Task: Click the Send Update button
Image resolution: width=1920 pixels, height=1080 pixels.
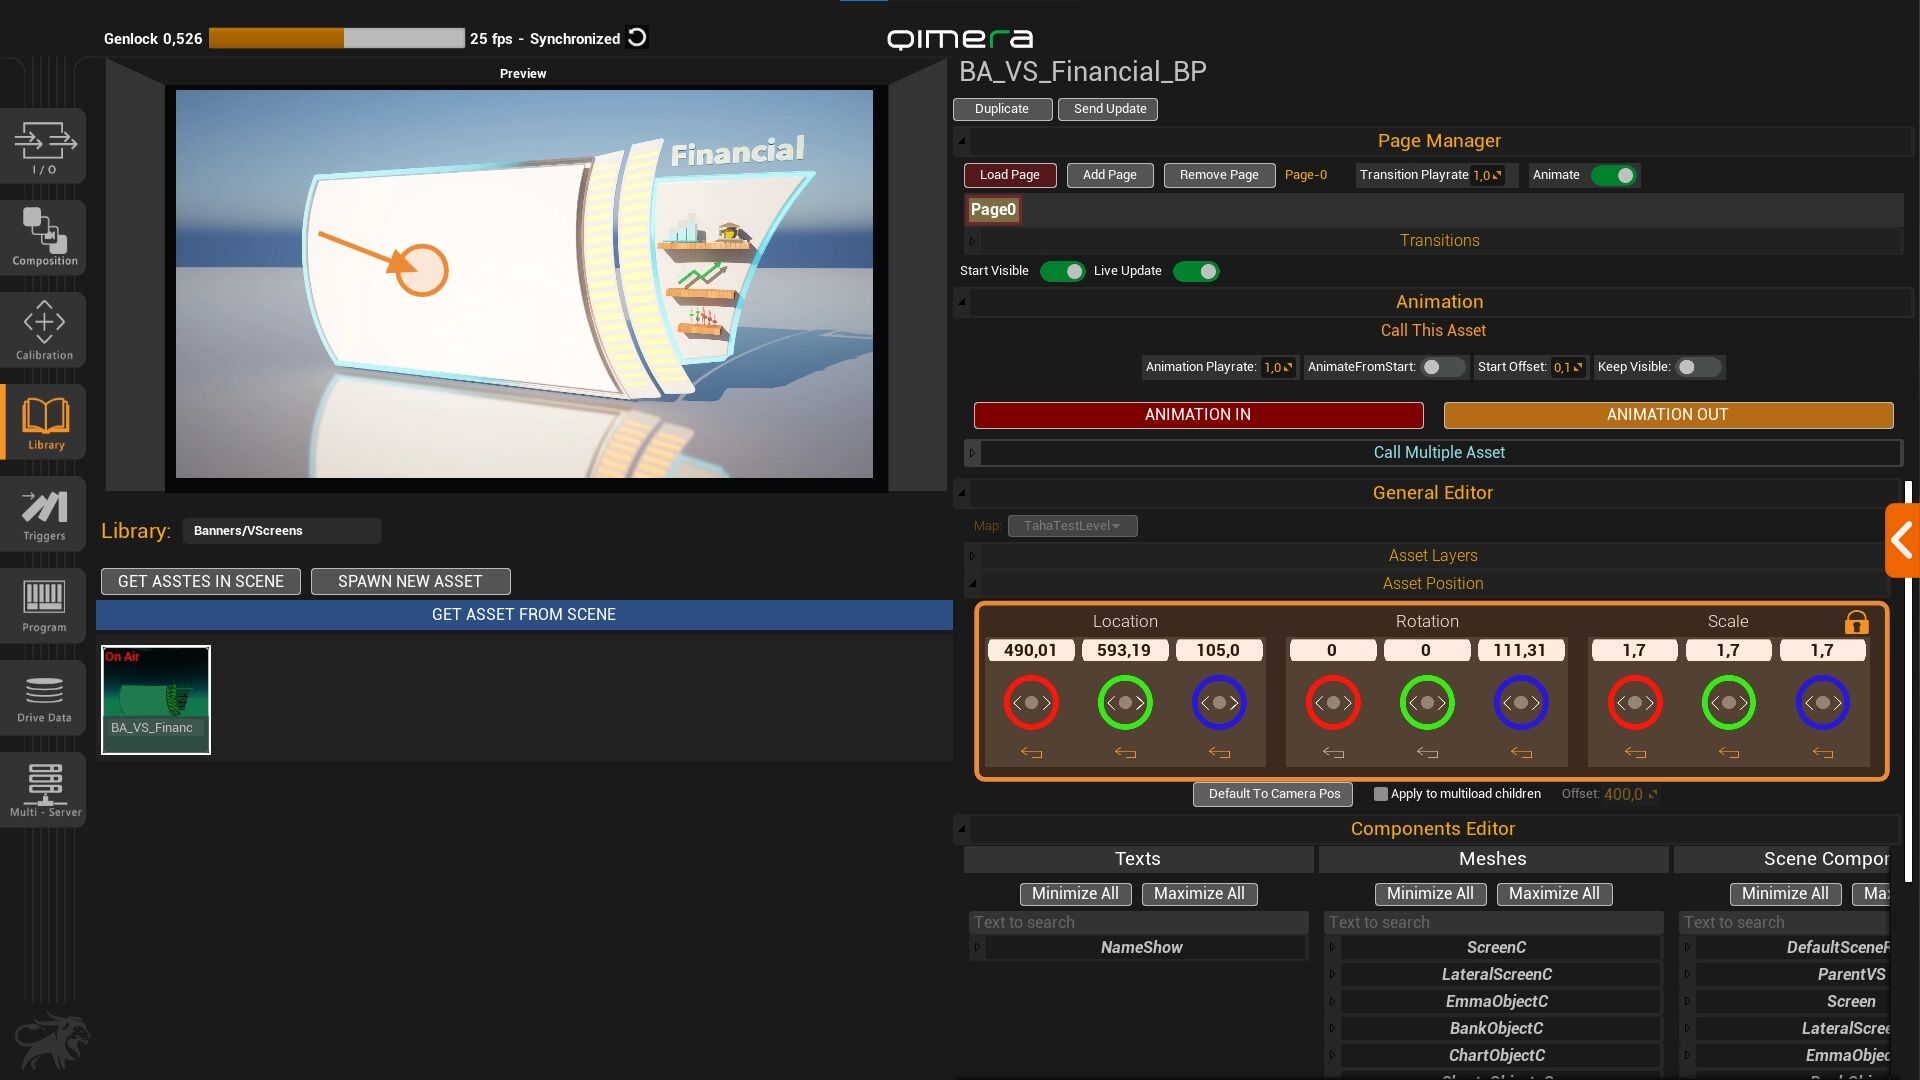Action: 1109,109
